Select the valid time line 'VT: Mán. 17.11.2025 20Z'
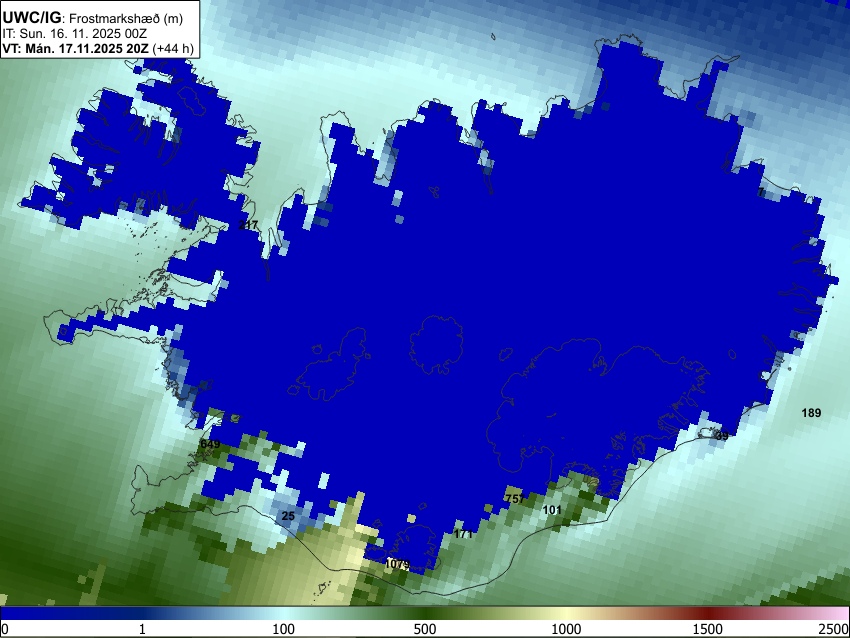The image size is (850, 638). [75, 49]
